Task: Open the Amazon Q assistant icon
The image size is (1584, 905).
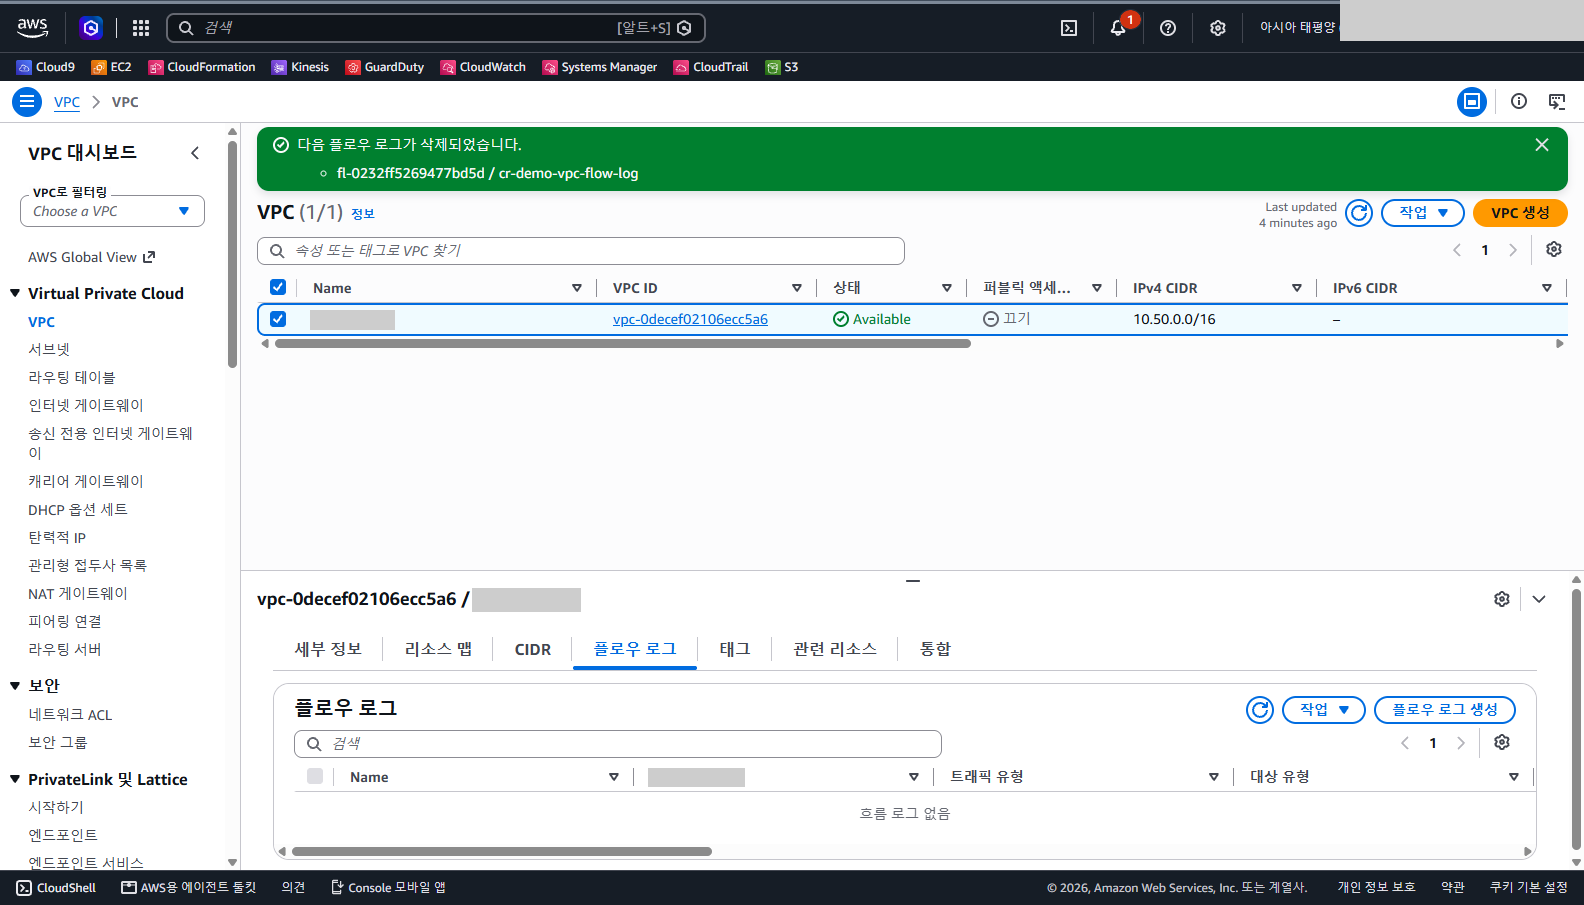Action: click(x=91, y=28)
